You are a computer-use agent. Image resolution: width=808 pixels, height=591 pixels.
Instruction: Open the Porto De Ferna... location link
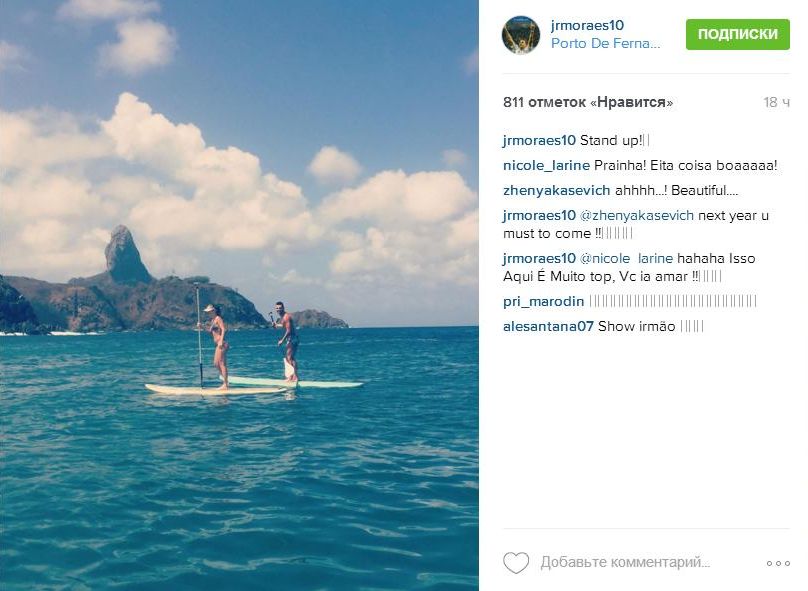tap(605, 44)
